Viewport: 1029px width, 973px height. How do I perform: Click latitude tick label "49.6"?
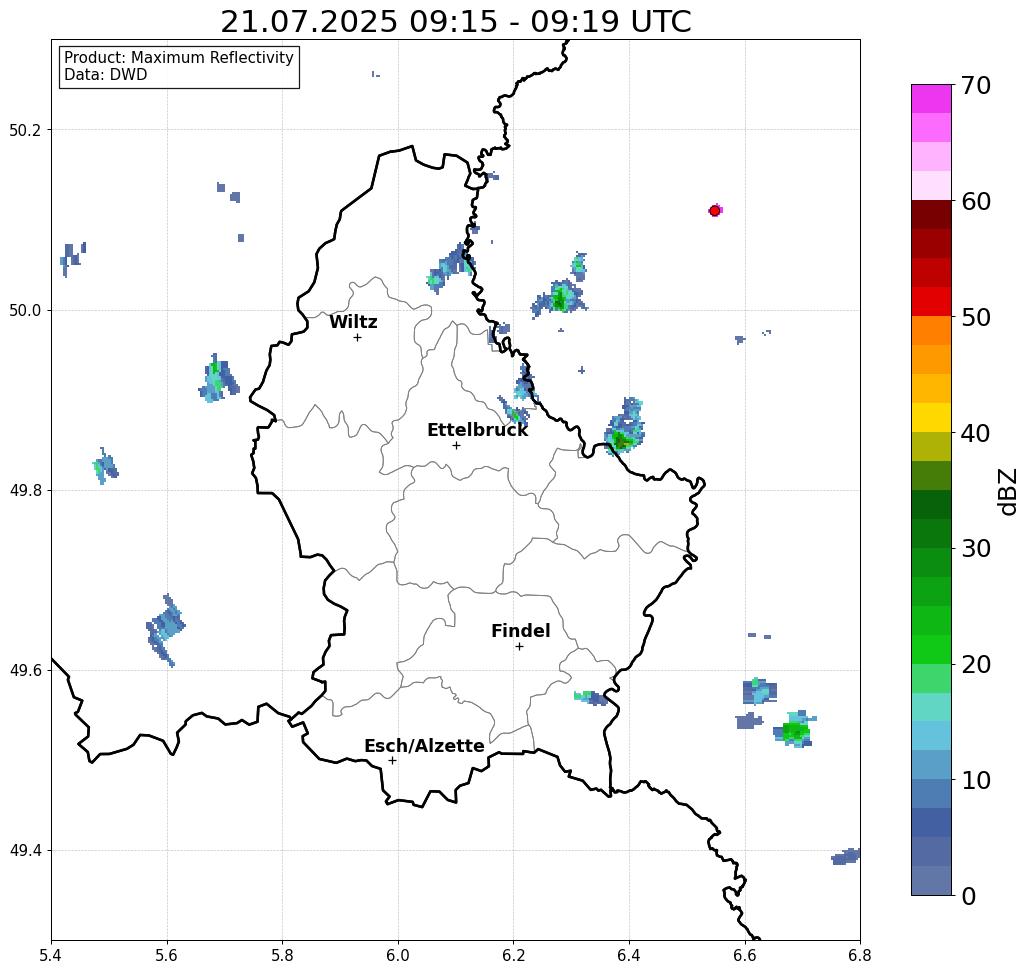pos(25,671)
